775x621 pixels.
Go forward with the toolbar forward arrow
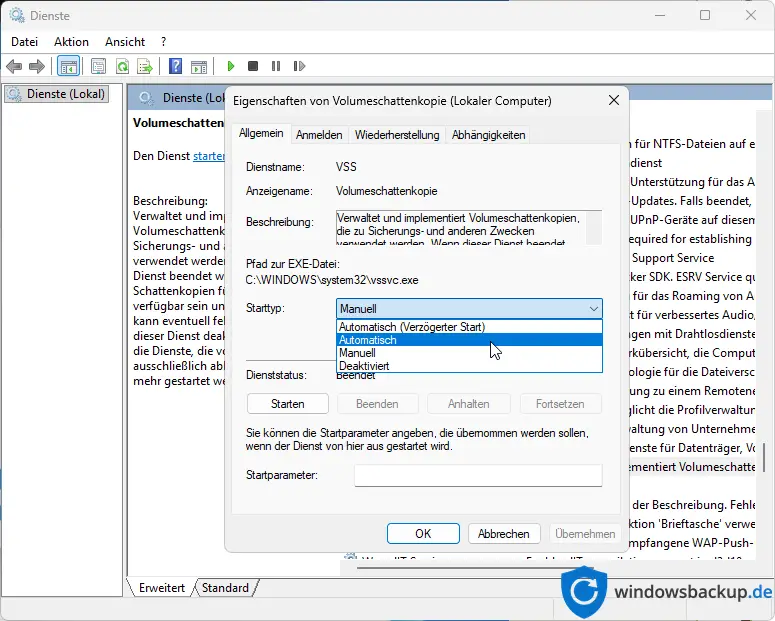37,66
